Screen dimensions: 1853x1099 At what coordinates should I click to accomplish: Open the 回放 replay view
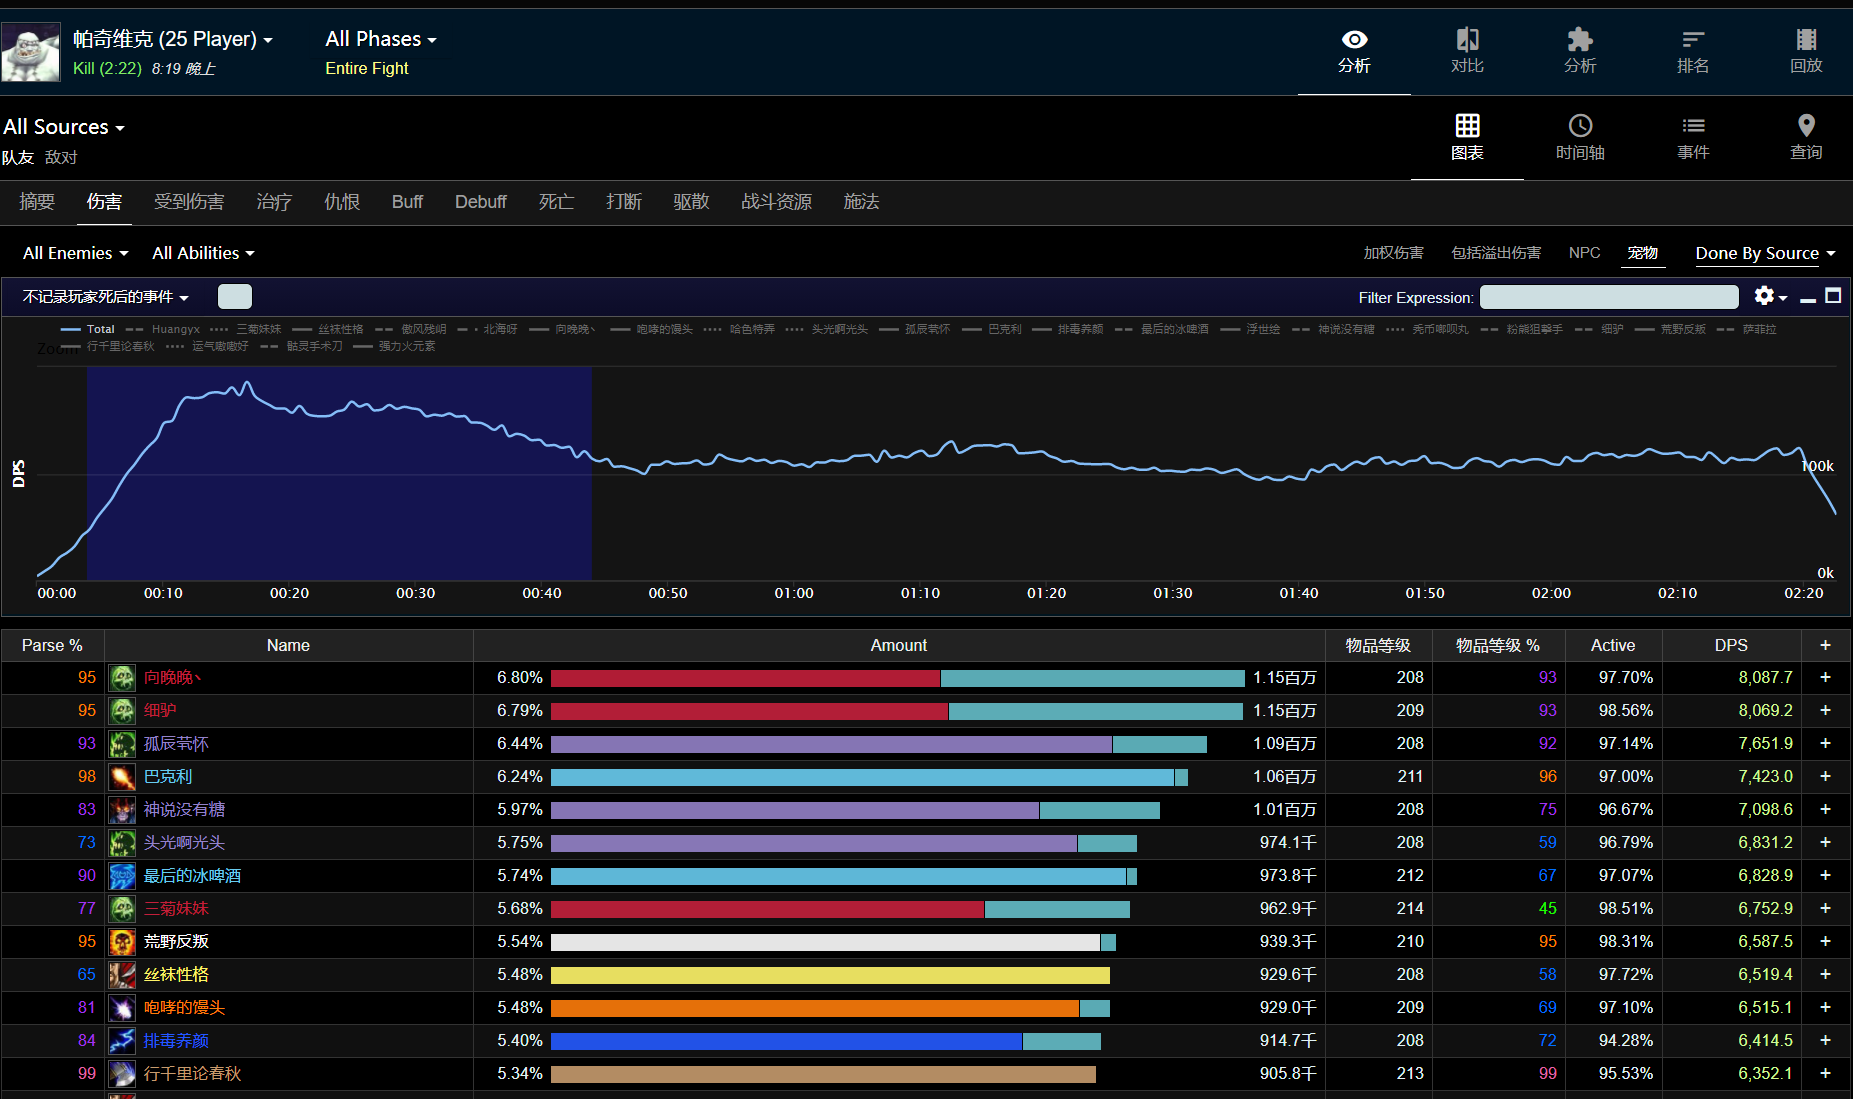coord(1806,52)
